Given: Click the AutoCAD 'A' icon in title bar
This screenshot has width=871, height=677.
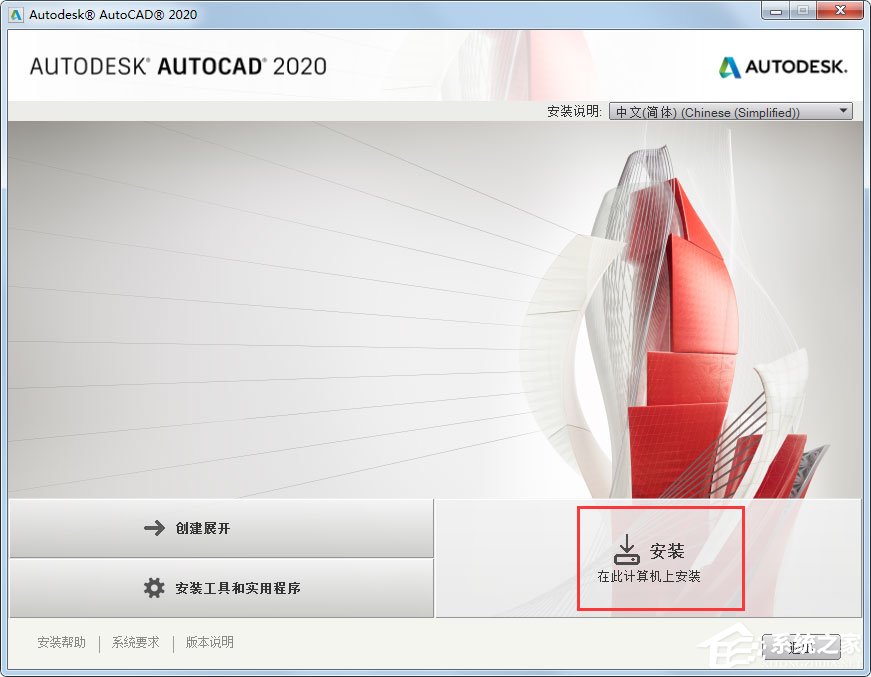Looking at the screenshot, I should coord(14,11).
